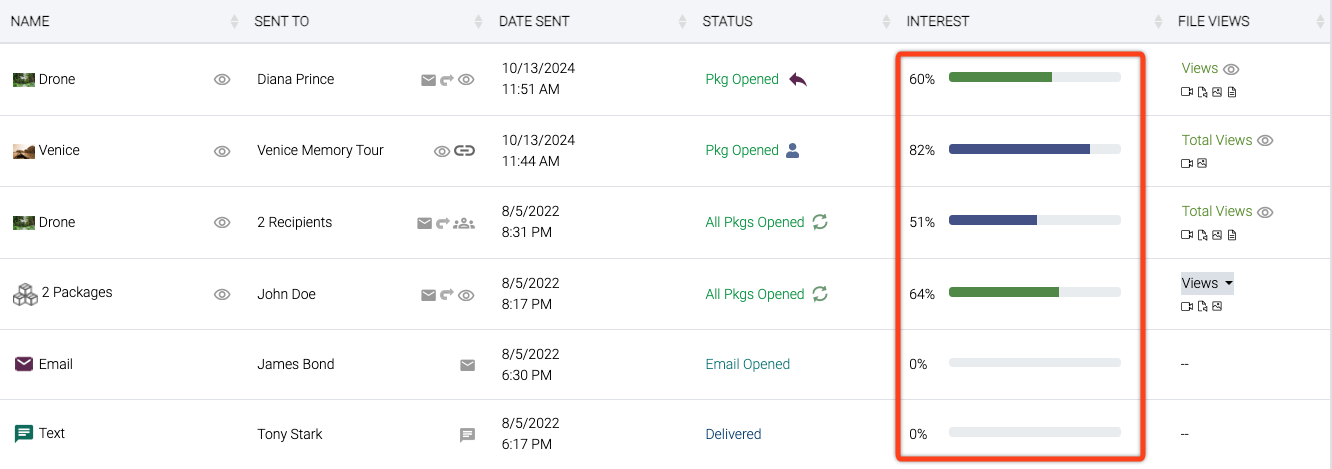1332x469 pixels.
Task: Click the 2 Packages boxes icon
Action: (x=24, y=293)
